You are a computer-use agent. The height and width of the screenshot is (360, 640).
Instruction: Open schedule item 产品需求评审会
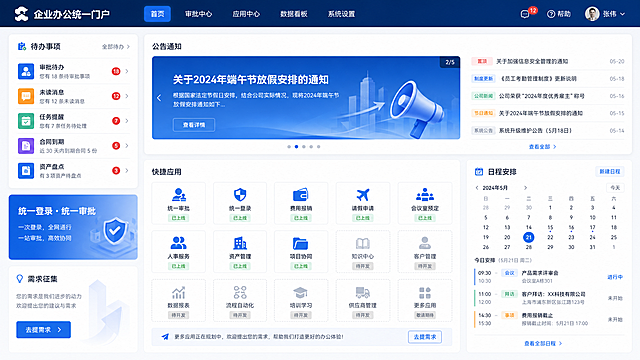point(549,277)
